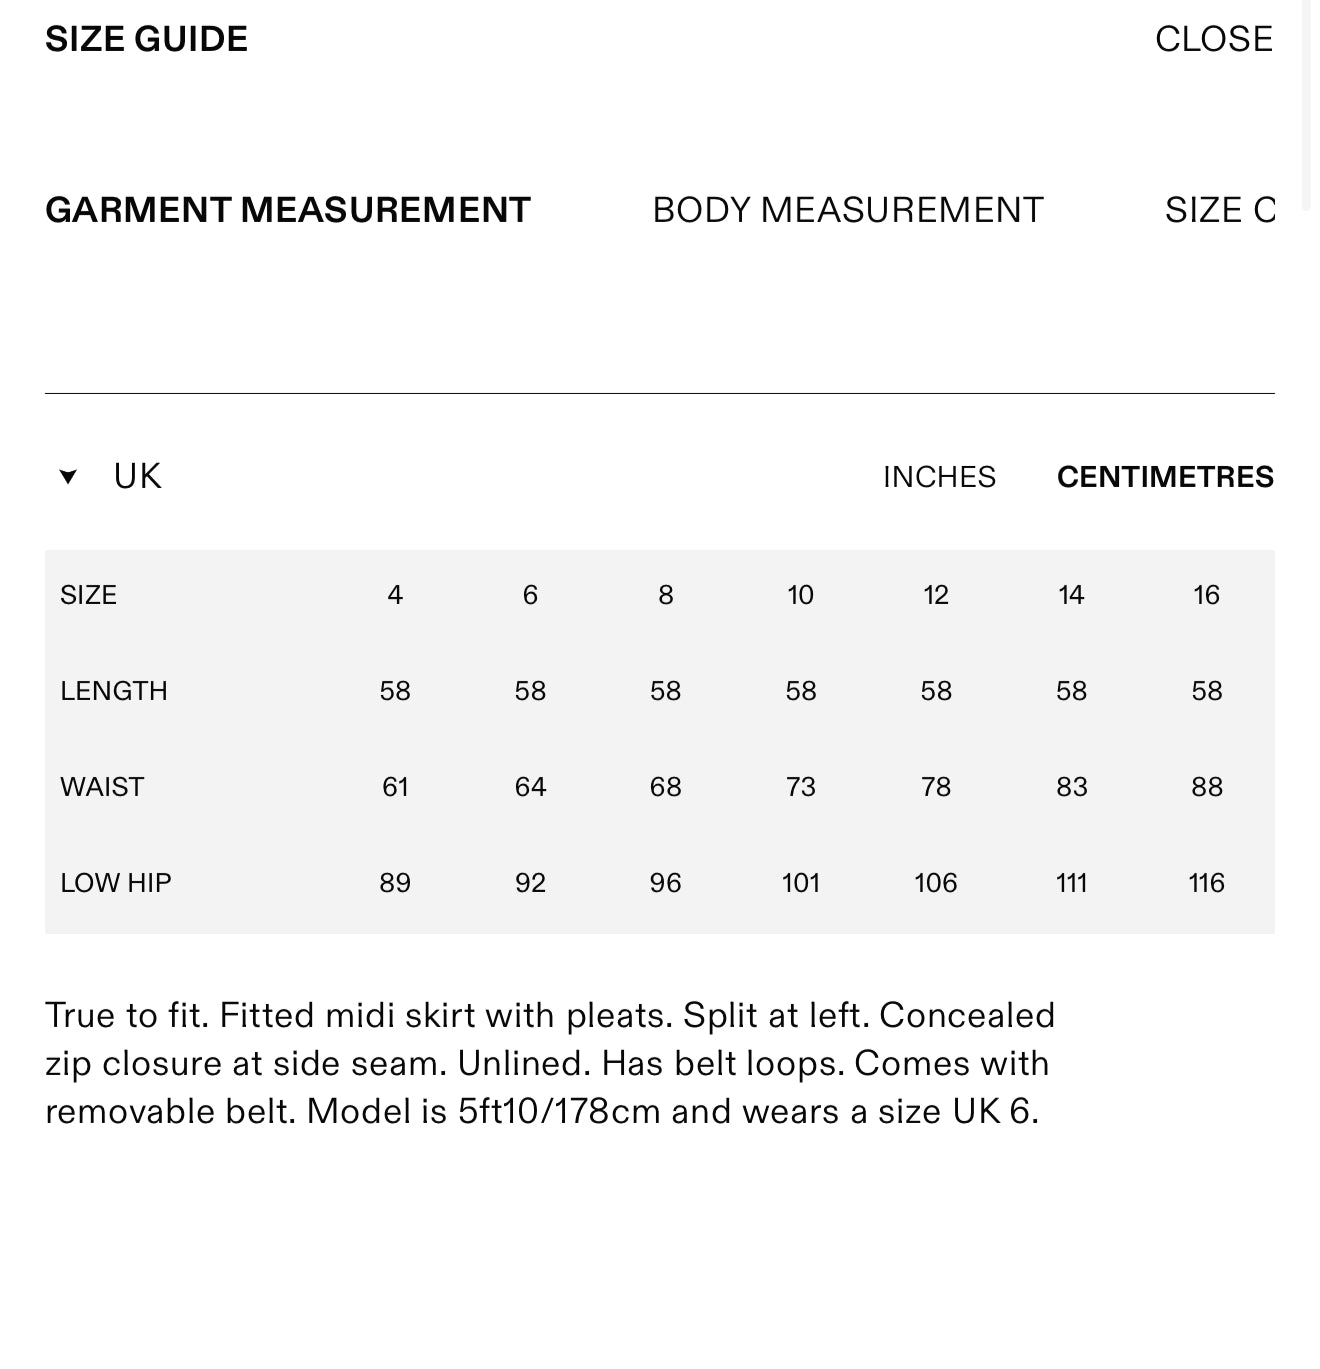
Task: Switch units to Inches
Action: point(939,477)
